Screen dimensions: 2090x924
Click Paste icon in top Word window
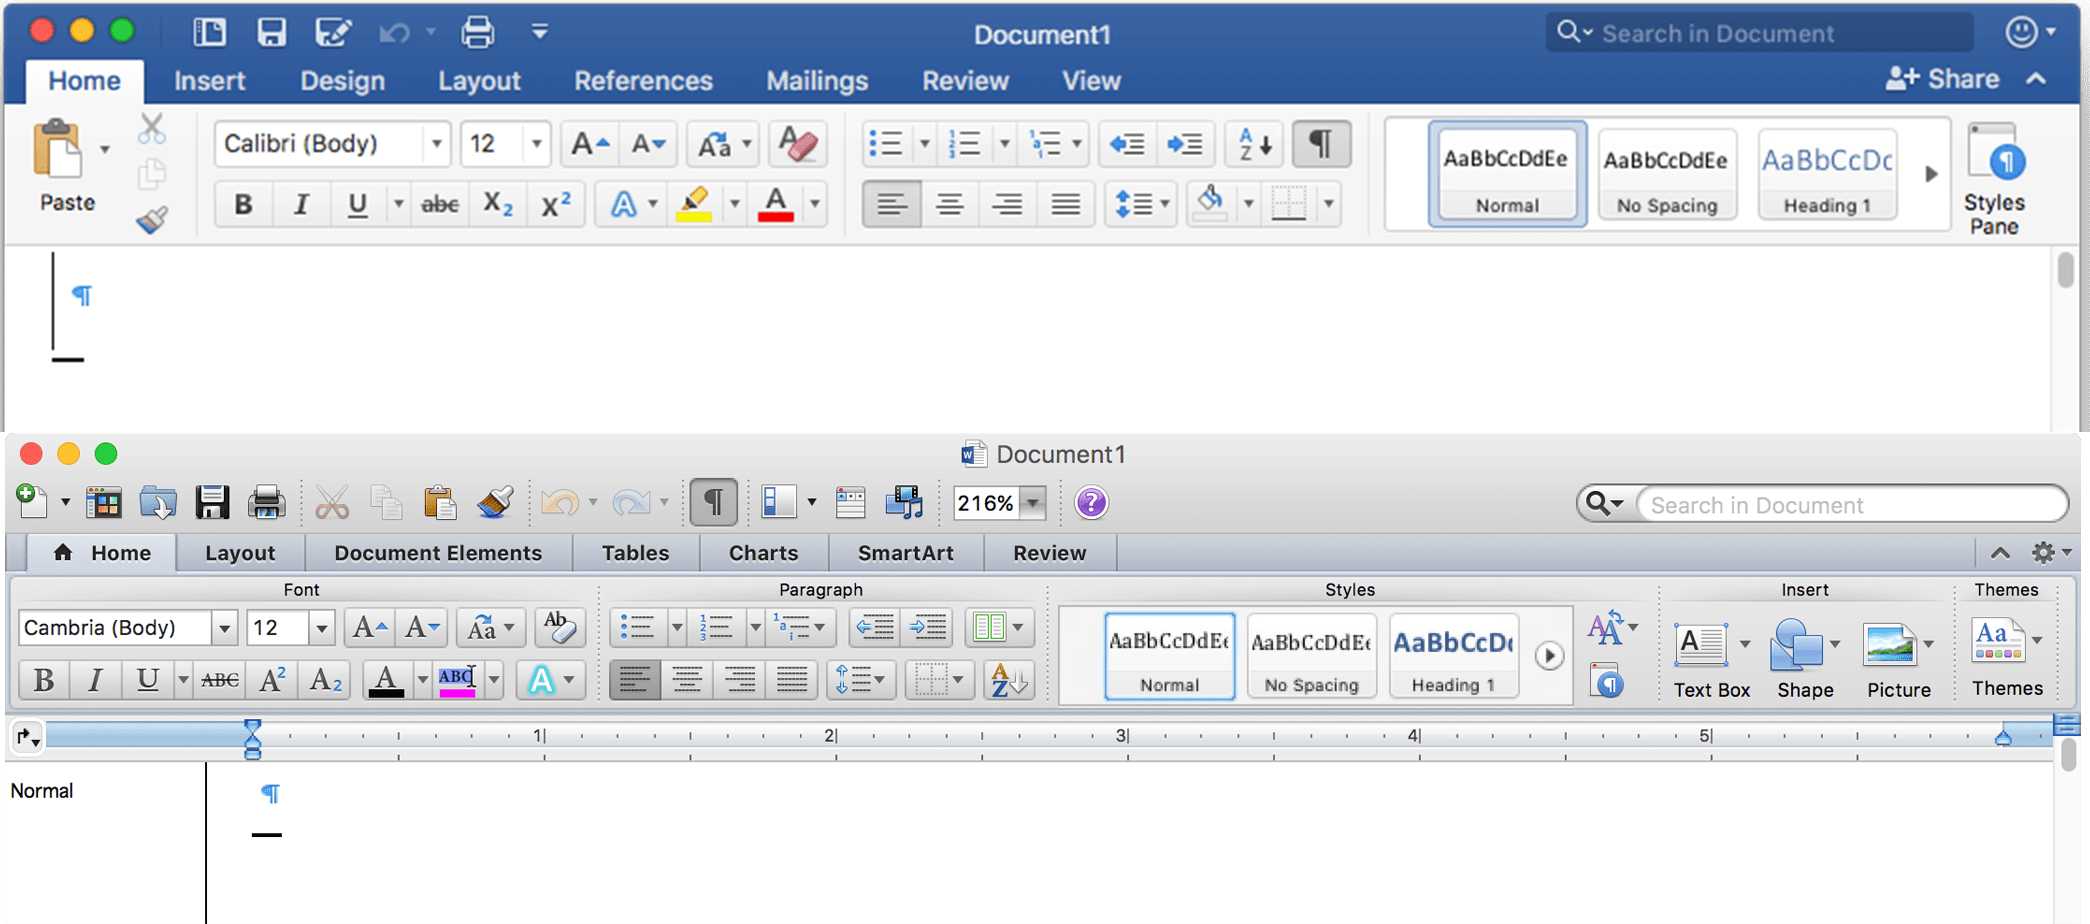58,150
